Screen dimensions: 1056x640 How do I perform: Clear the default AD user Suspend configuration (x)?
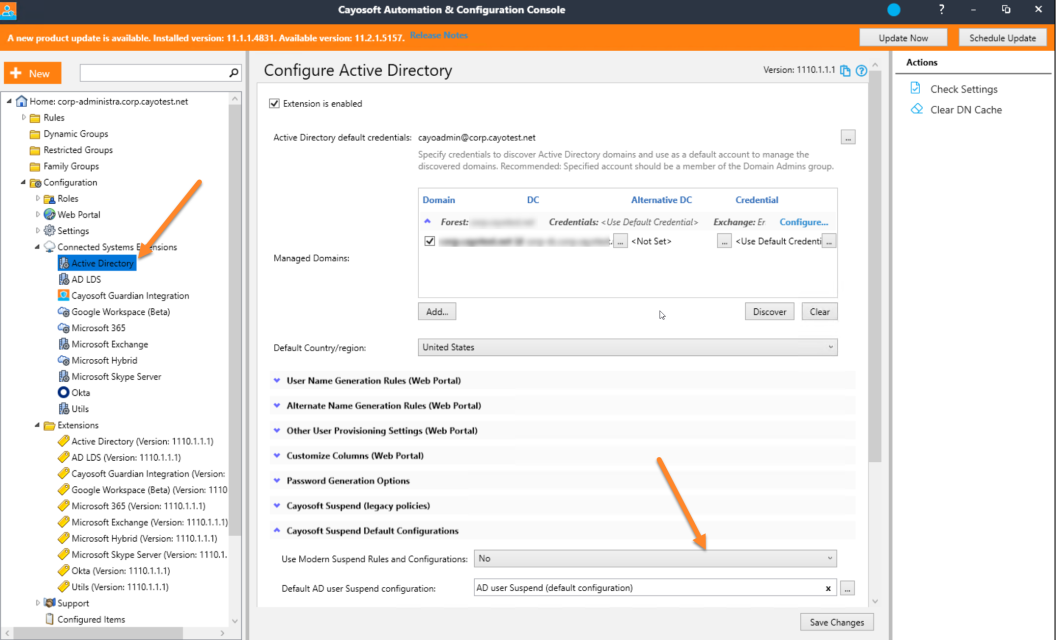click(x=828, y=588)
